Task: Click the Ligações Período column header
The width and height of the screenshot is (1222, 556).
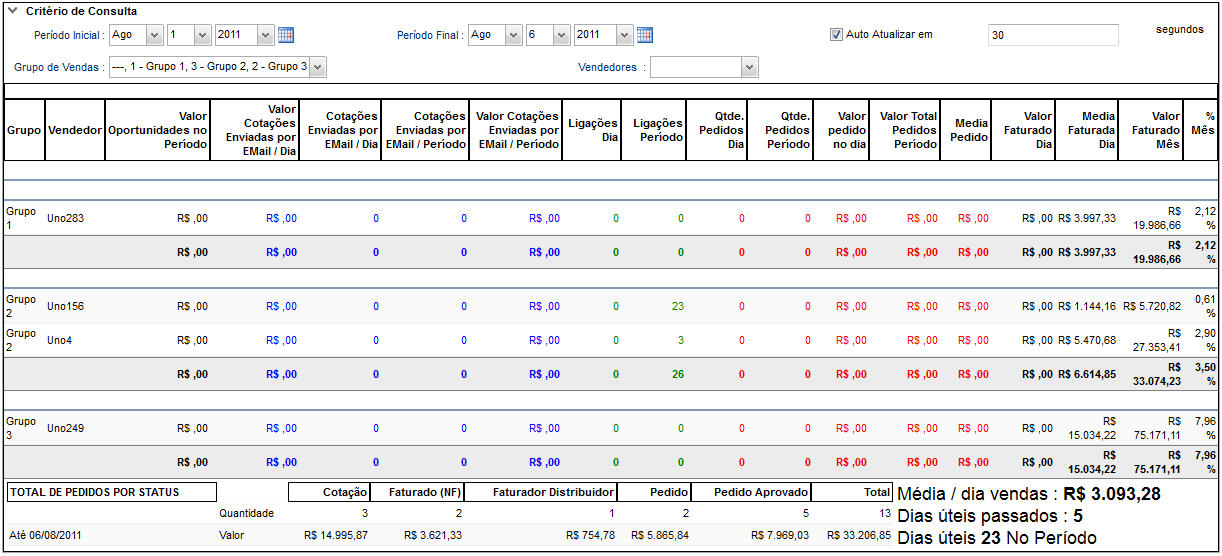Action: (x=657, y=130)
